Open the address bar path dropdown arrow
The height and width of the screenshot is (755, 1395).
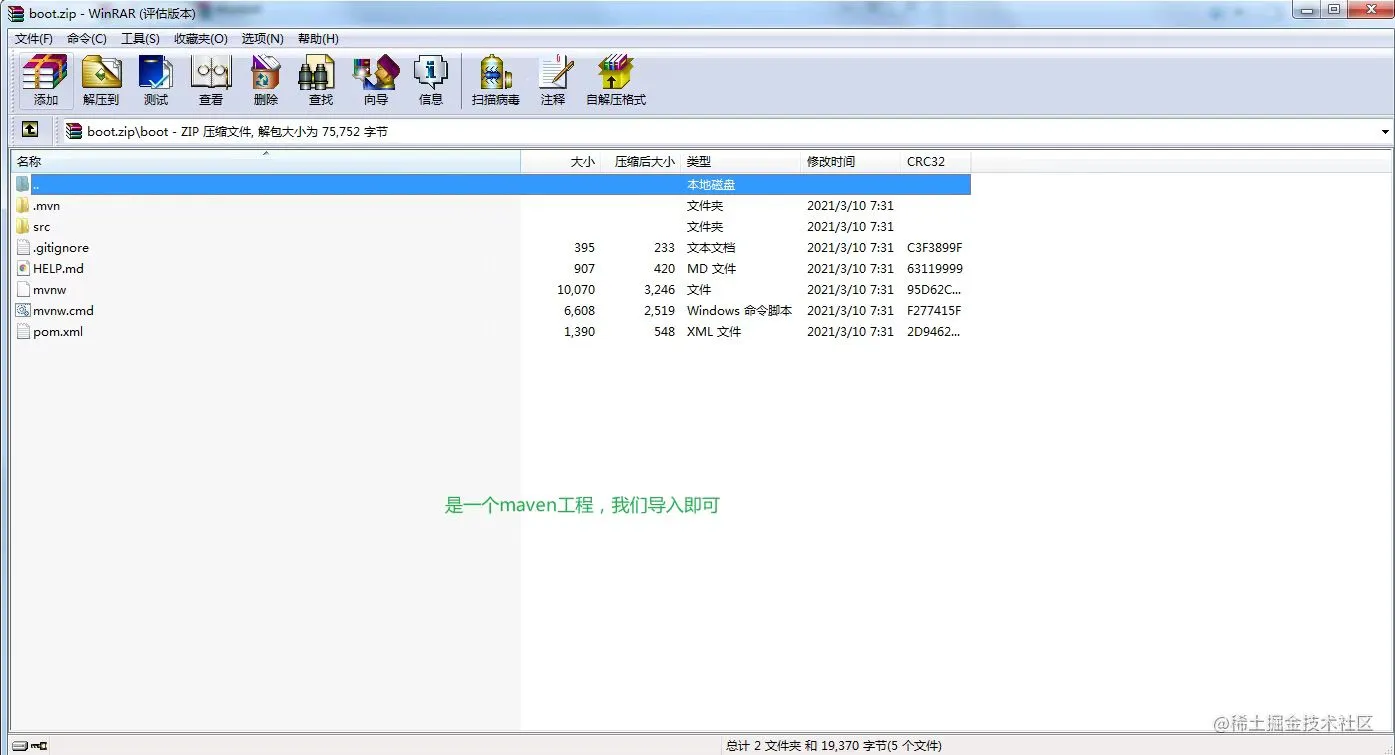tap(1385, 131)
